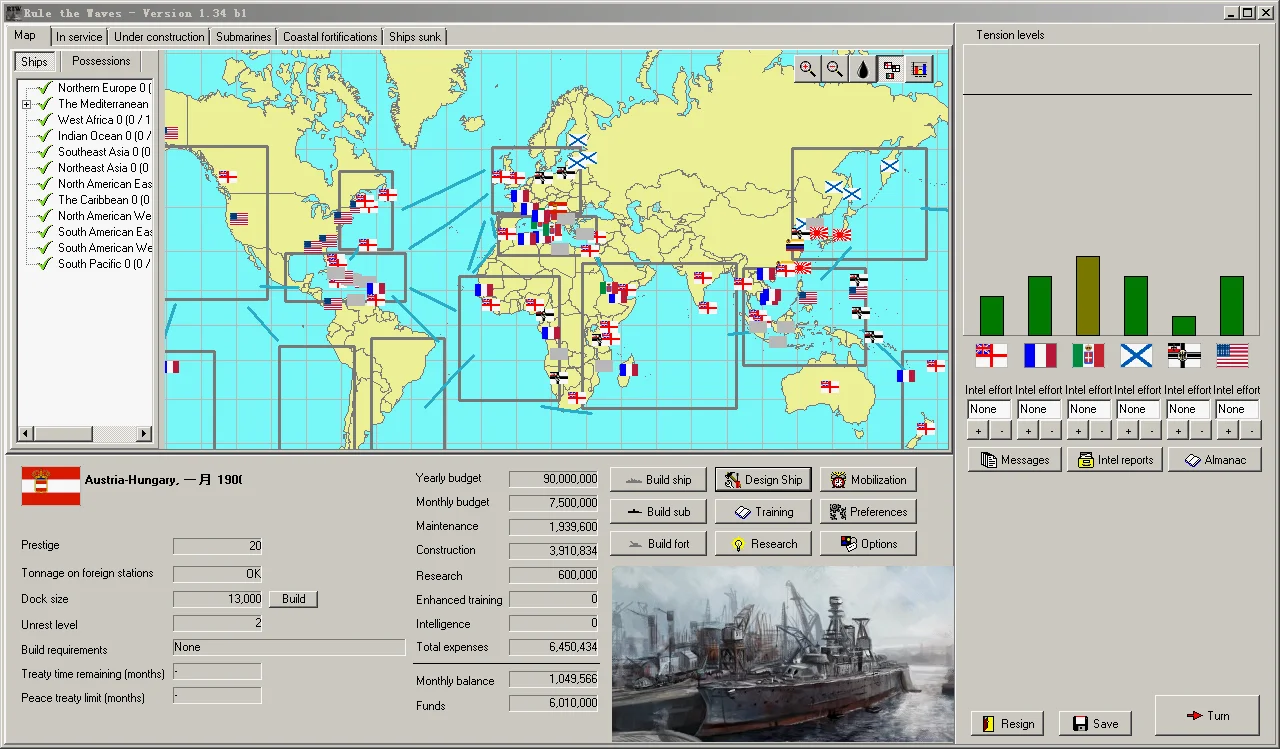Open the Almanac
Image resolution: width=1280 pixels, height=749 pixels.
1215,460
